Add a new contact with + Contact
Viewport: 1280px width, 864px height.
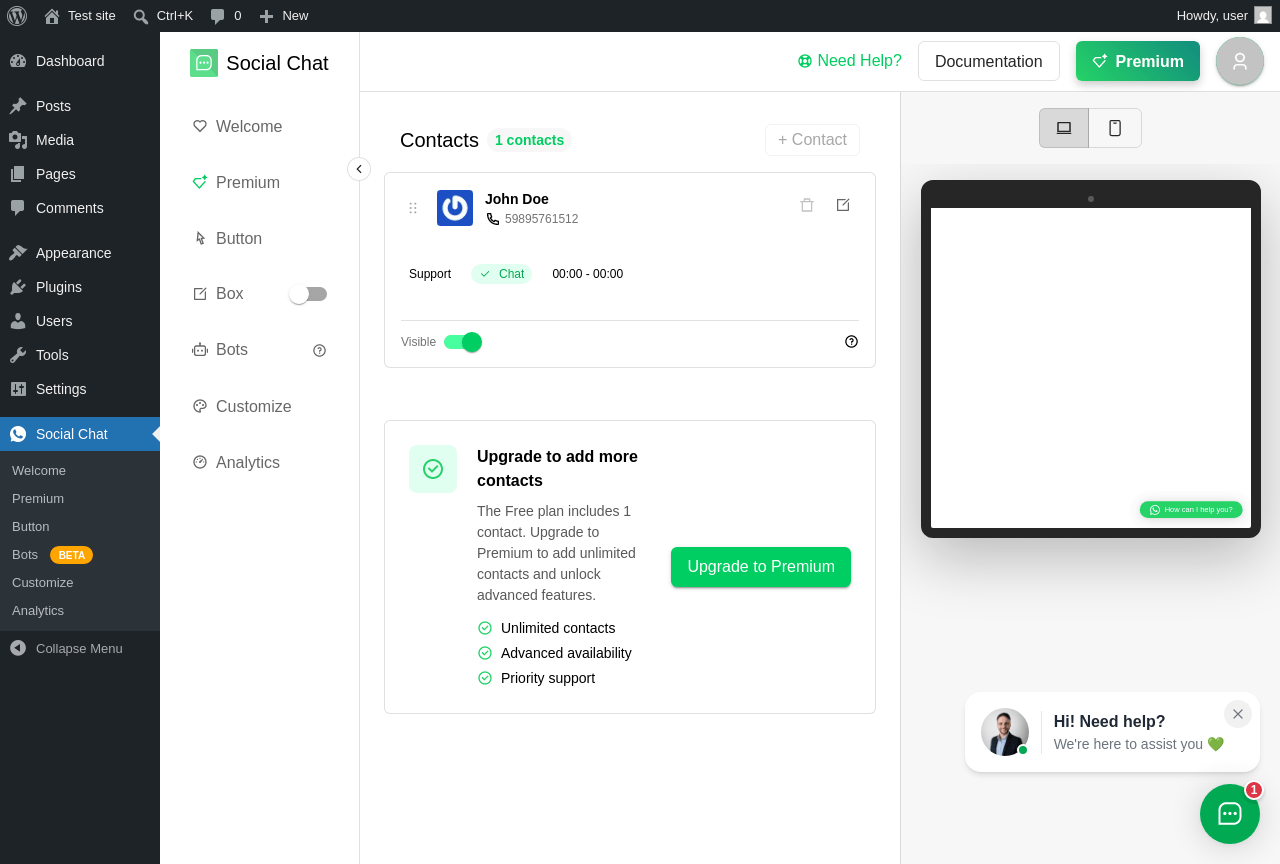tap(812, 140)
